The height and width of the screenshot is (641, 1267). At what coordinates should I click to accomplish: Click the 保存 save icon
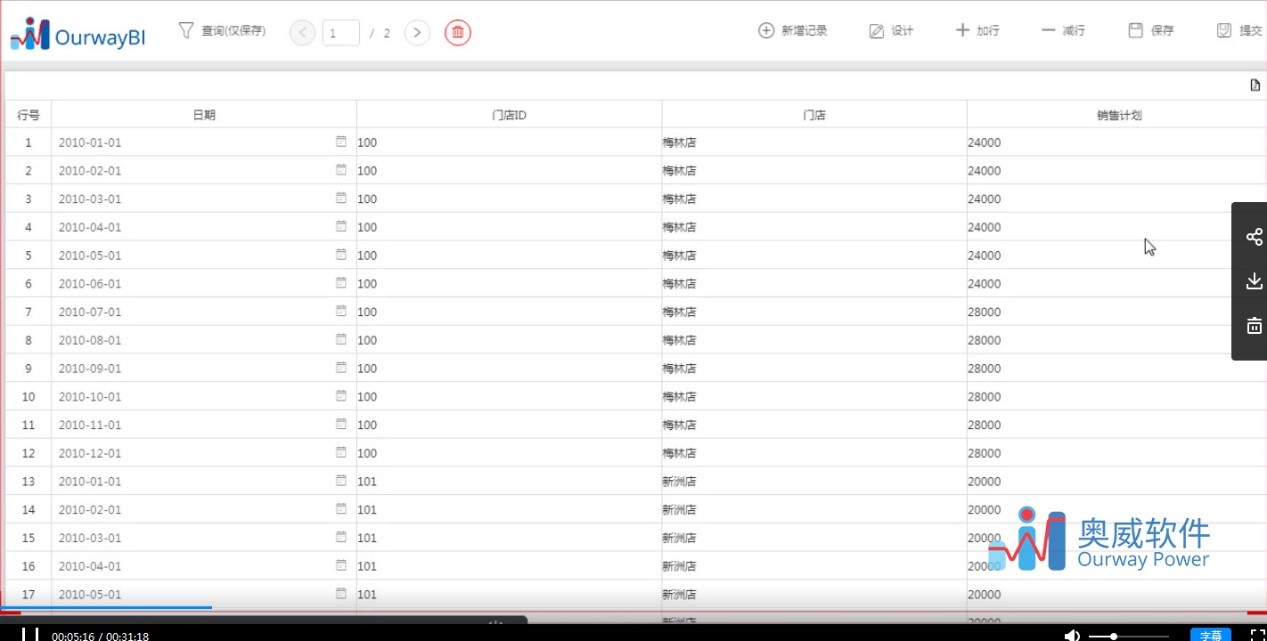pos(1135,30)
